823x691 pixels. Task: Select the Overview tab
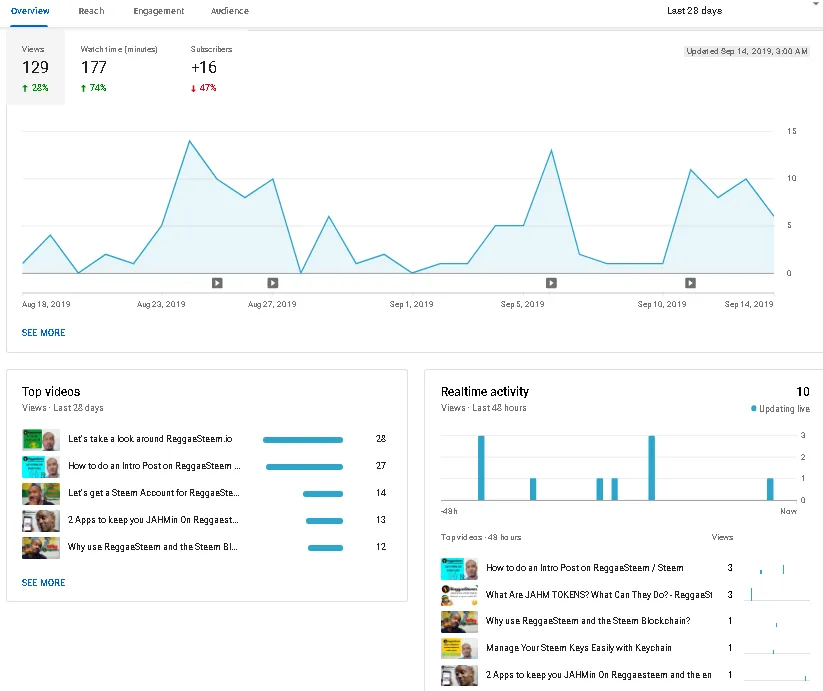coord(30,11)
